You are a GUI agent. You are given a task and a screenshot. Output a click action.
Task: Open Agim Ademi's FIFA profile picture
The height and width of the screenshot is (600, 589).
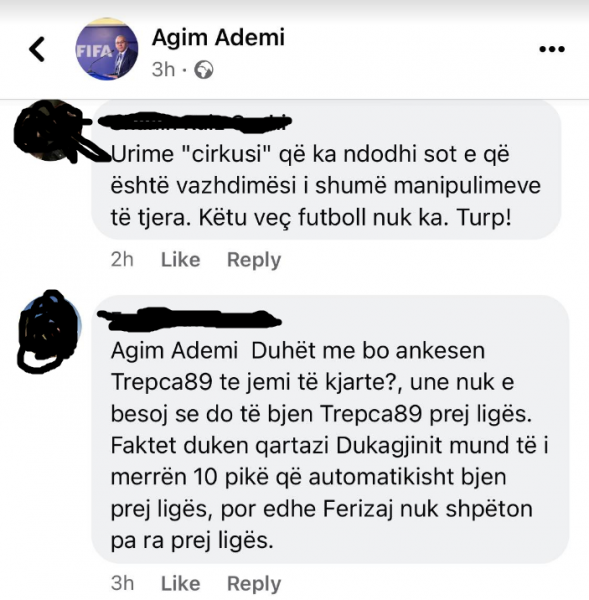click(106, 49)
